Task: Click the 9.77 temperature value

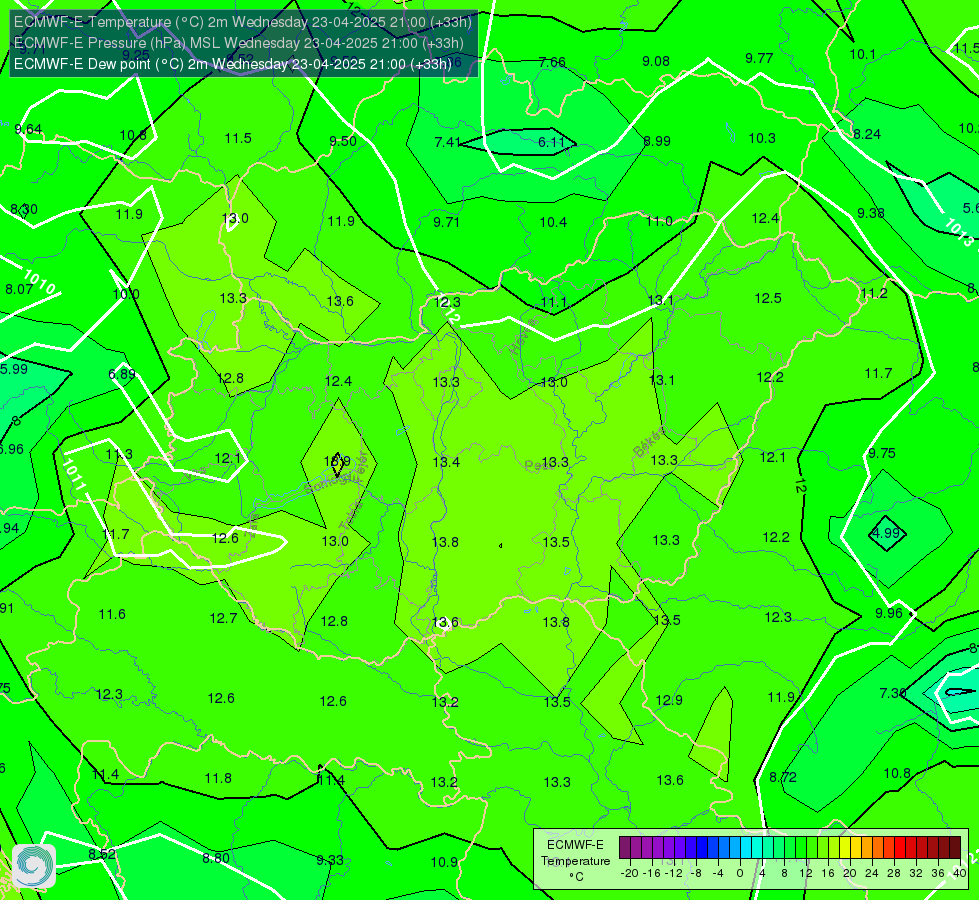Action: pyautogui.click(x=759, y=59)
